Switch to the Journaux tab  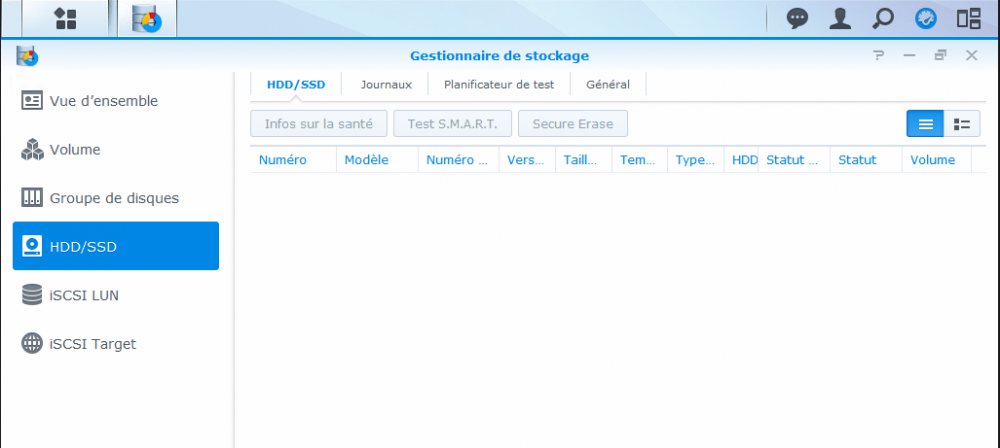pos(386,84)
